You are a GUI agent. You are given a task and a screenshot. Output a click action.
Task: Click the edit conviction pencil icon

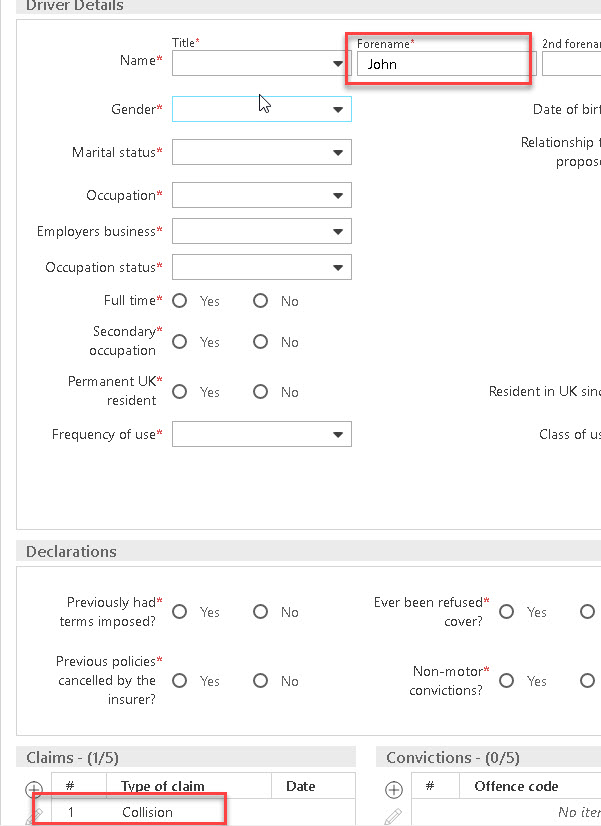394,816
